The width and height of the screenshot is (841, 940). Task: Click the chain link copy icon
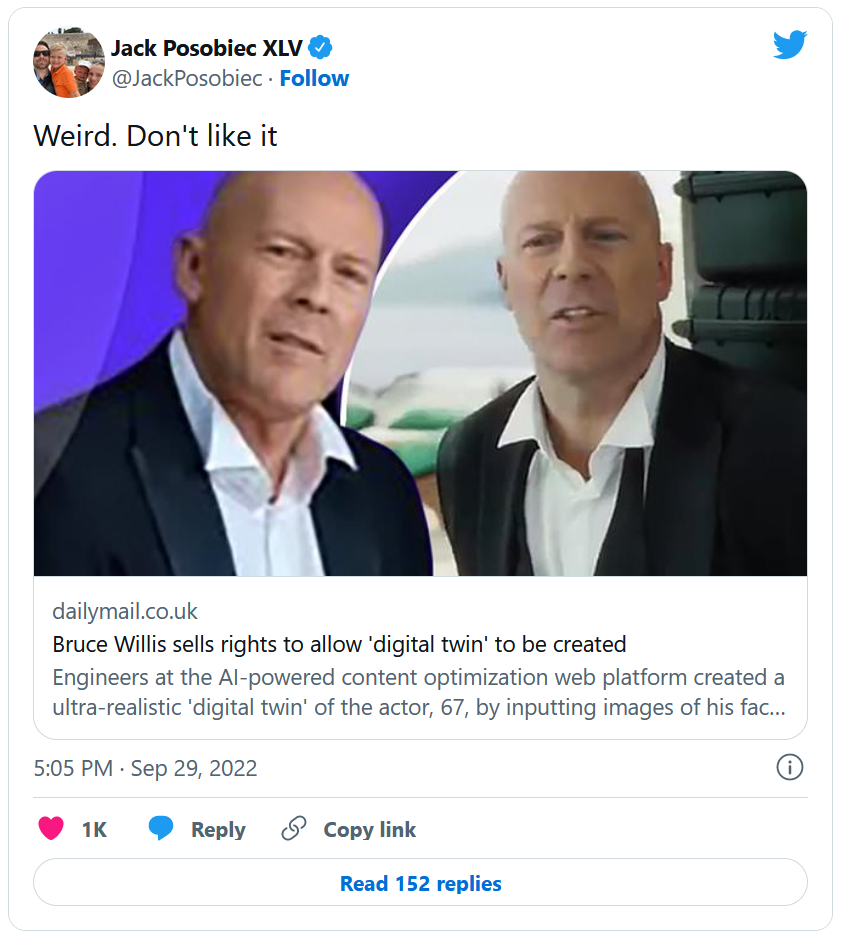[293, 829]
